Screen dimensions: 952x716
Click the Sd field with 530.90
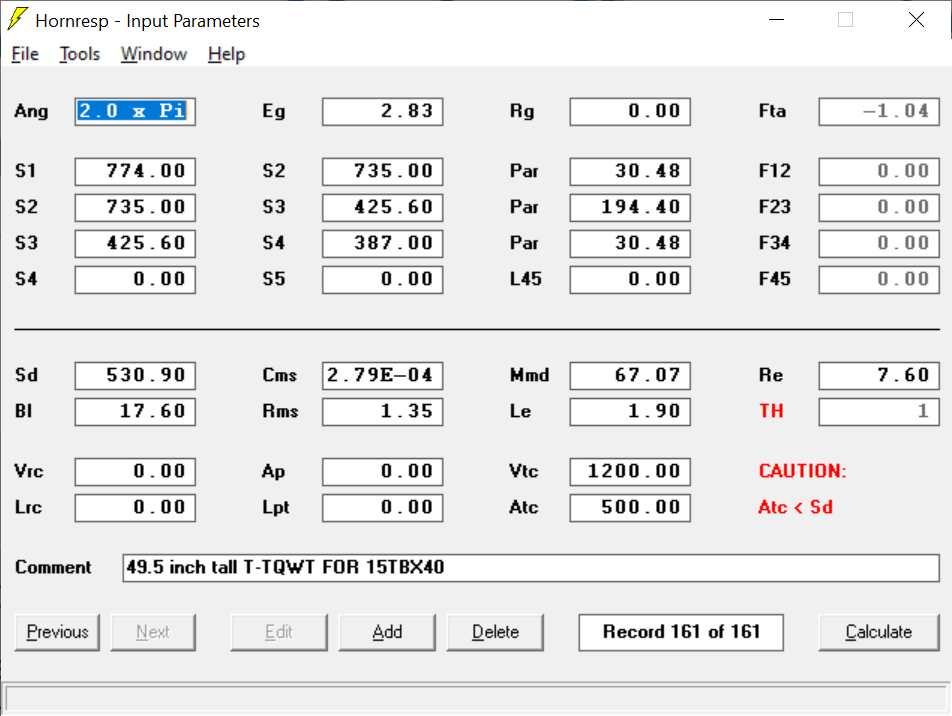pyautogui.click(x=135, y=375)
